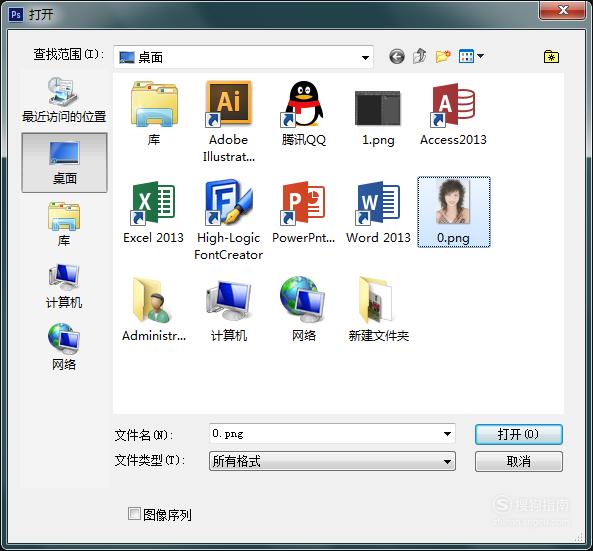Viewport: 593px width, 551px height.
Task: Expand the view menu dropdown arrow
Action: [481, 56]
